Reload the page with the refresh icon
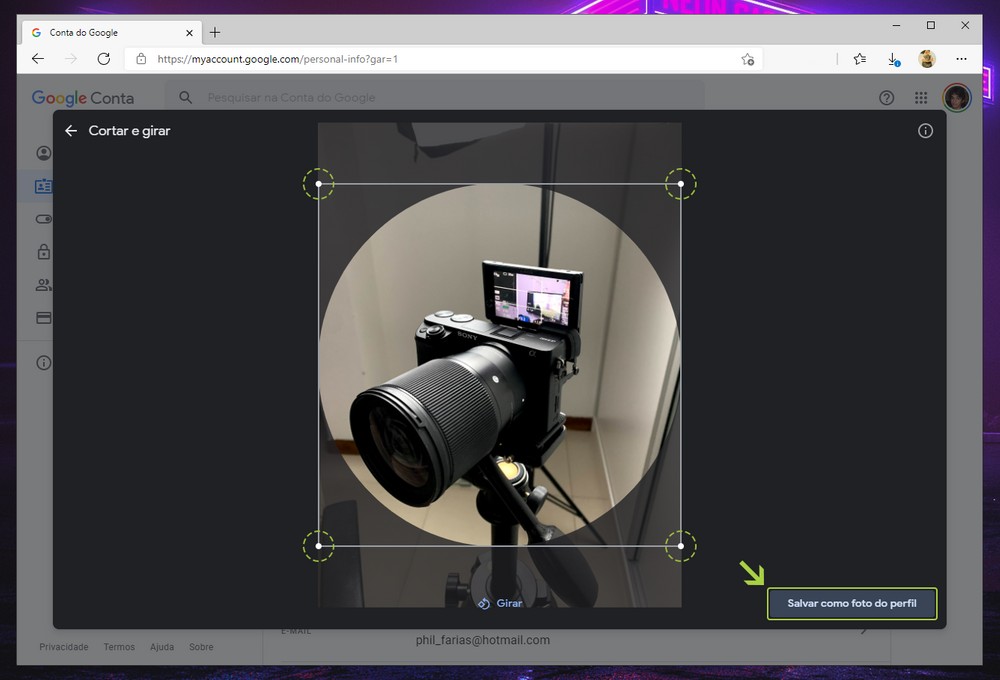Image resolution: width=1000 pixels, height=680 pixels. [103, 59]
